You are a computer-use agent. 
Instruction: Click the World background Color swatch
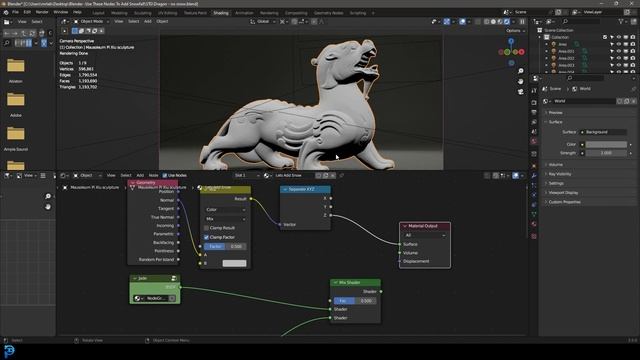[x=606, y=144]
